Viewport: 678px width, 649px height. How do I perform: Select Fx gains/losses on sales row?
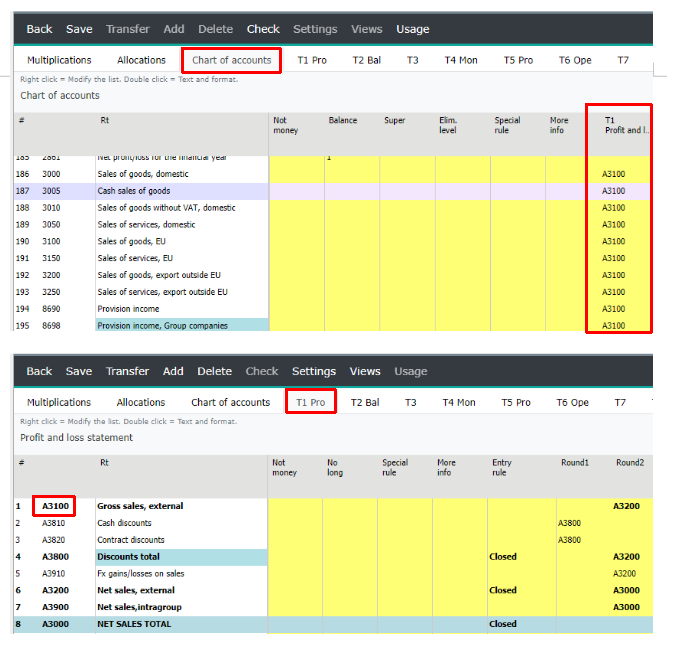click(x=333, y=573)
